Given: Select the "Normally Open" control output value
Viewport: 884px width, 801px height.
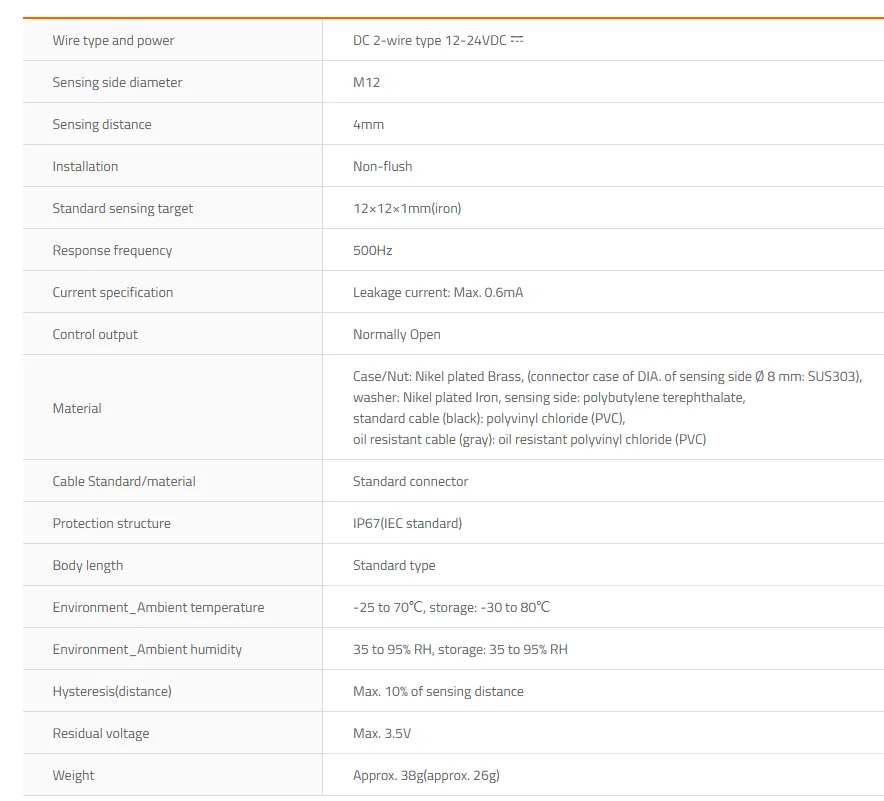Looking at the screenshot, I should tap(396, 335).
